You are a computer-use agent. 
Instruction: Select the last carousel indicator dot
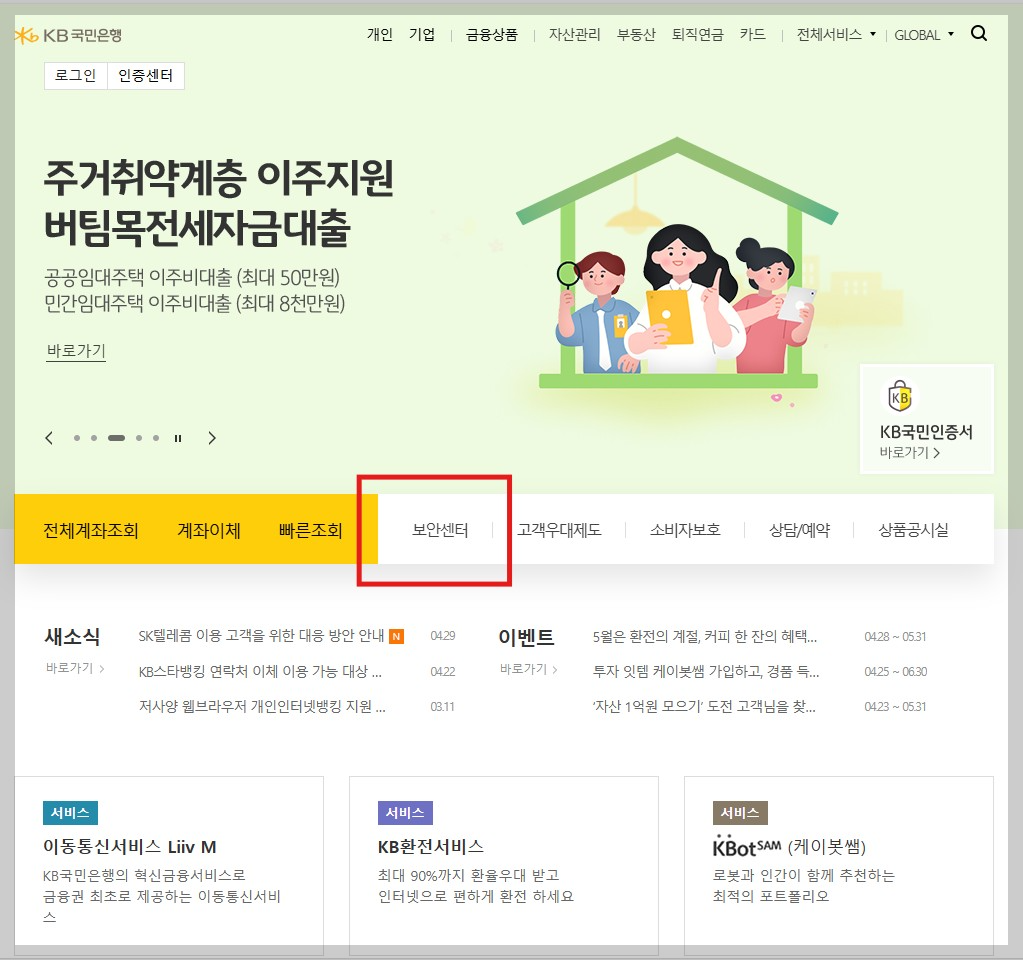click(x=155, y=437)
